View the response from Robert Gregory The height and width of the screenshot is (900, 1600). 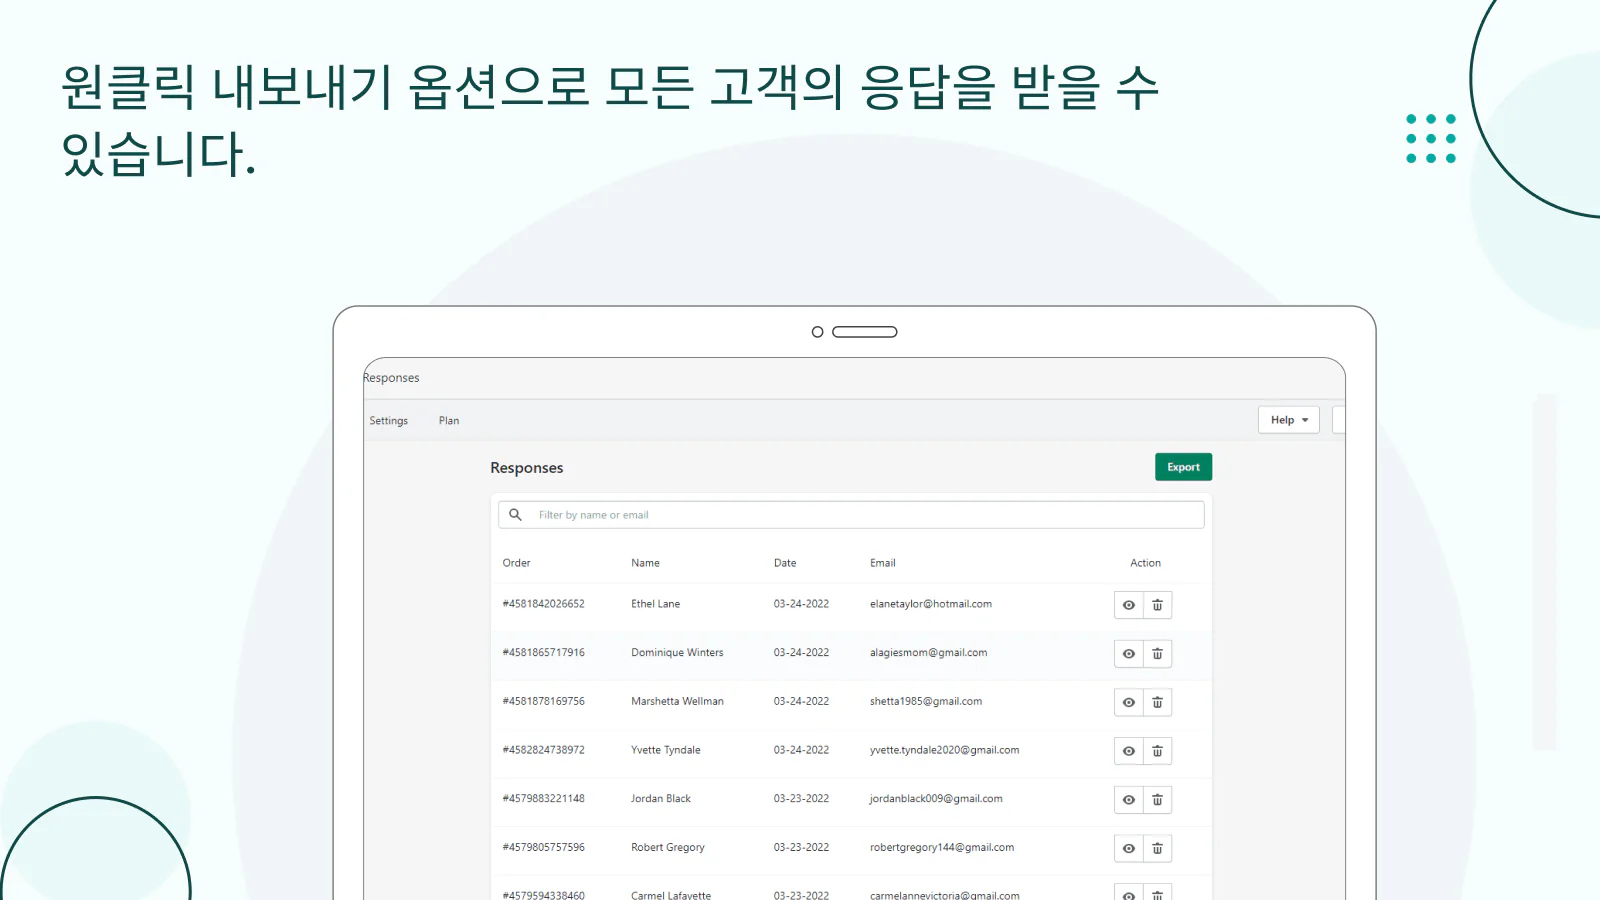coord(1129,849)
